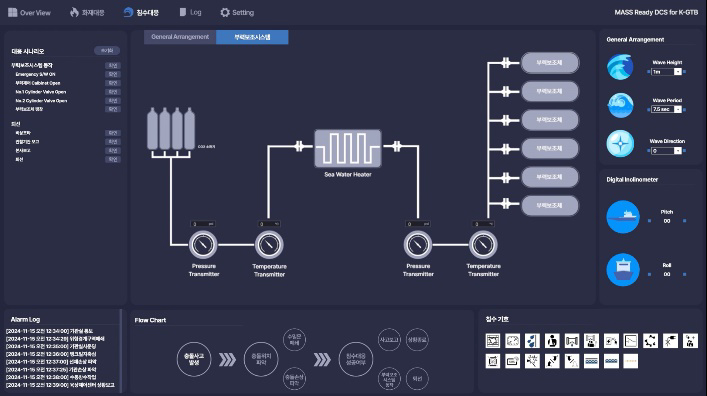Viewport: 707px width, 396px height.
Task: Click the Alarm Log entry at 12:36:00
Action: click(x=51, y=354)
